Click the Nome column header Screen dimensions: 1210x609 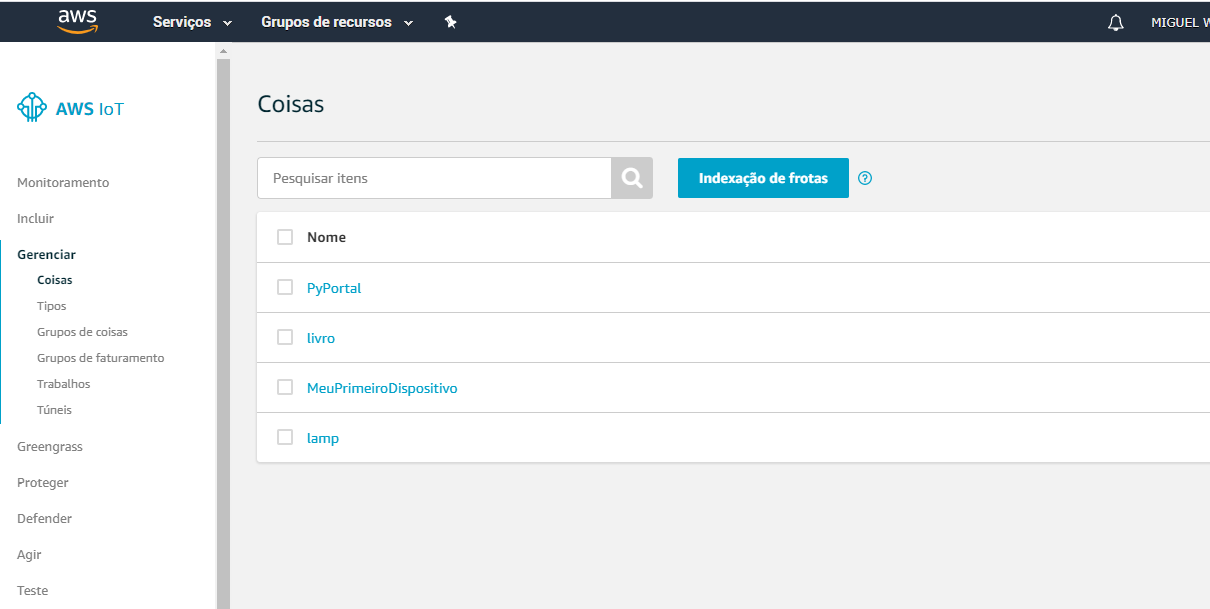click(326, 237)
